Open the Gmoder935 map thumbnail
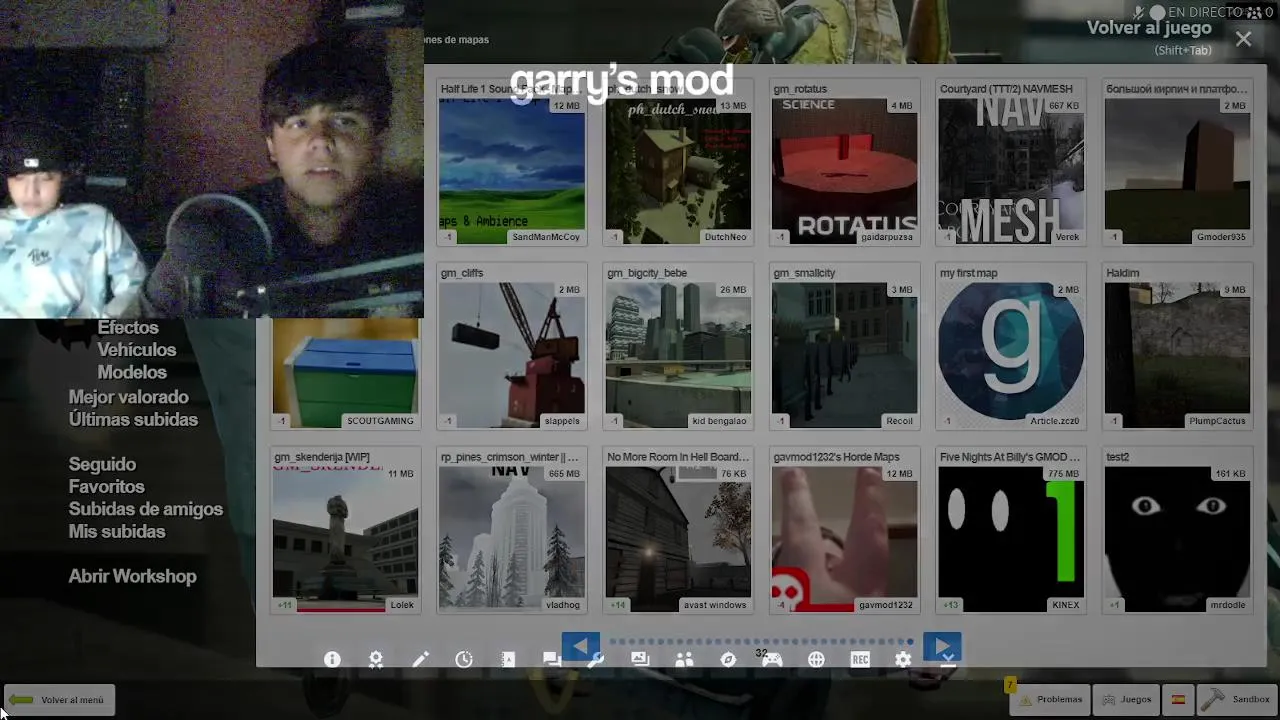Image resolution: width=1280 pixels, height=720 pixels. [1178, 171]
